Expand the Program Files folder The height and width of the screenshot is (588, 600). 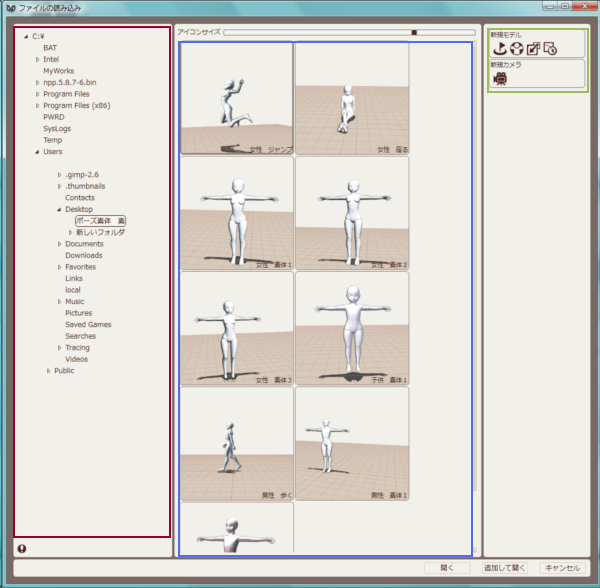(38, 94)
